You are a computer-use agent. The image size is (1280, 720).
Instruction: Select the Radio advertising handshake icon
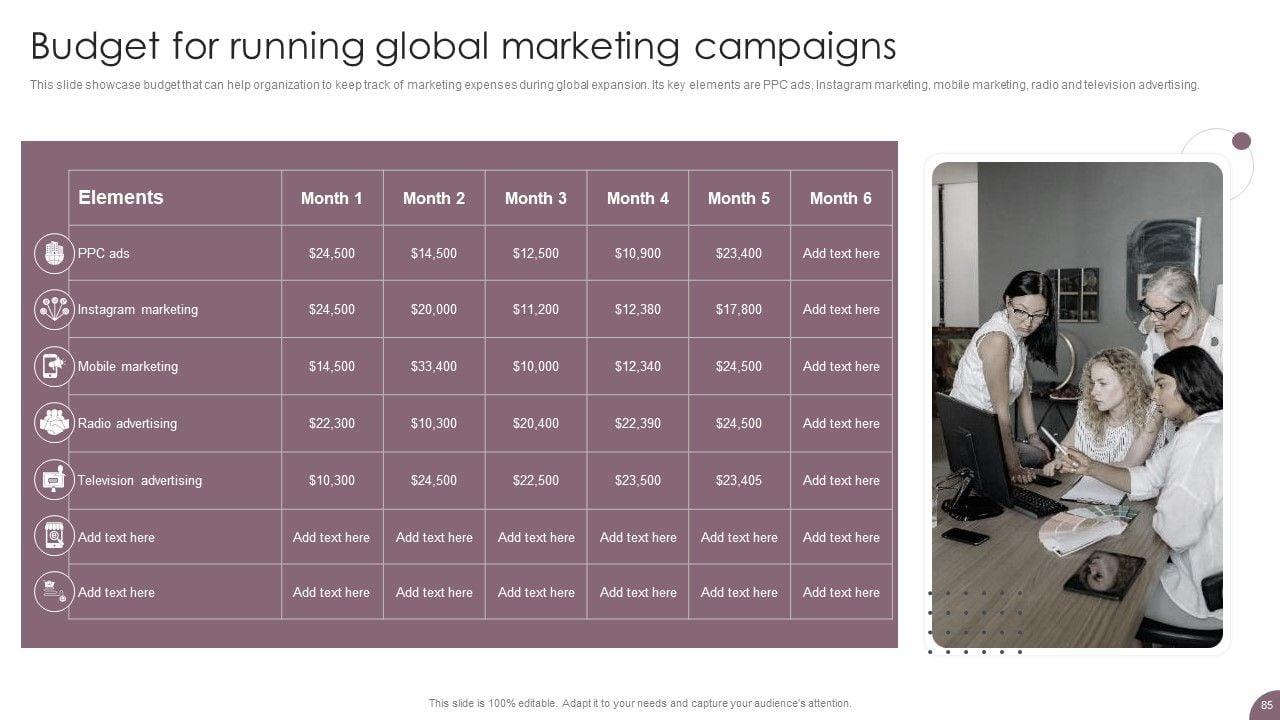click(x=54, y=423)
